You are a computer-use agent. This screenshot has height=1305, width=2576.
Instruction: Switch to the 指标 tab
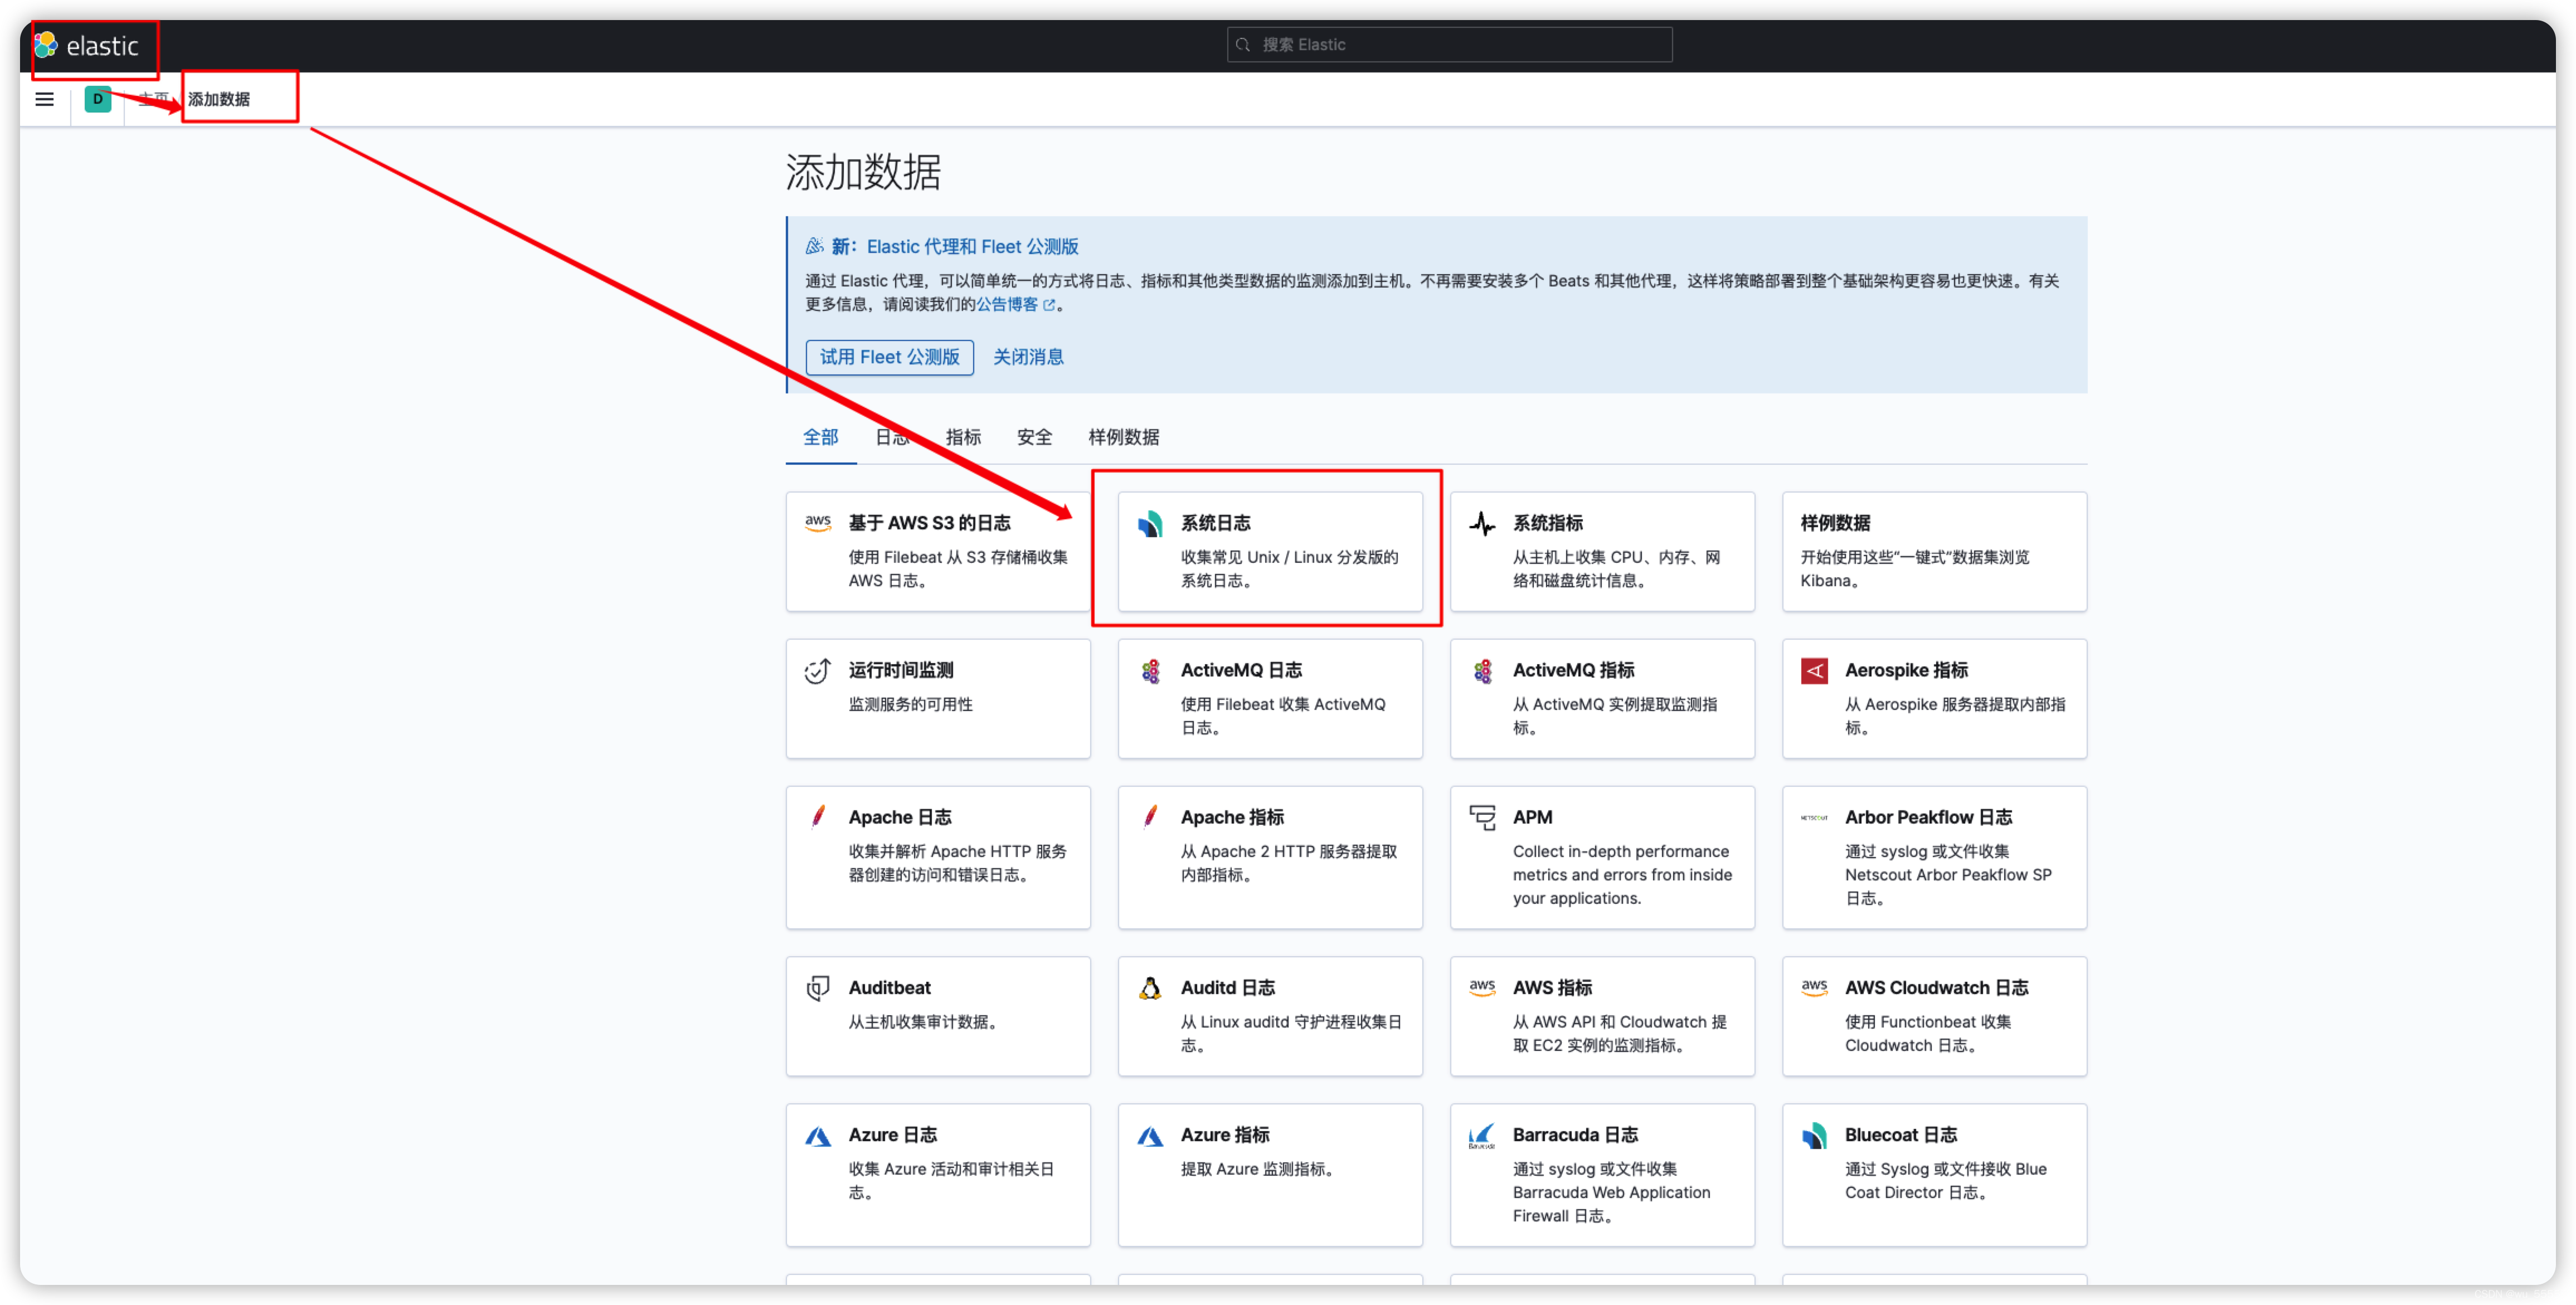point(963,437)
